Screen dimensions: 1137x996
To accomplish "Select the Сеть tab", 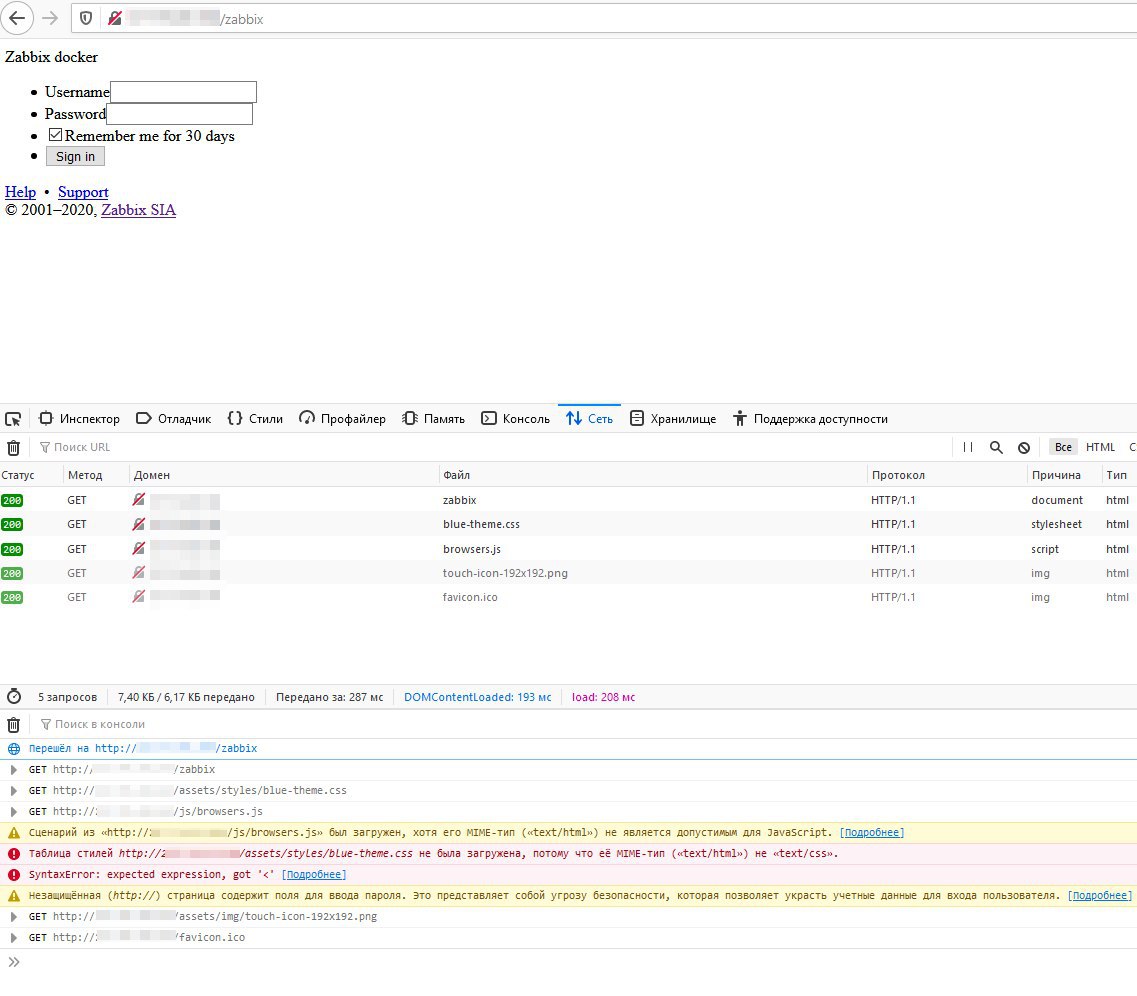I will 590,419.
